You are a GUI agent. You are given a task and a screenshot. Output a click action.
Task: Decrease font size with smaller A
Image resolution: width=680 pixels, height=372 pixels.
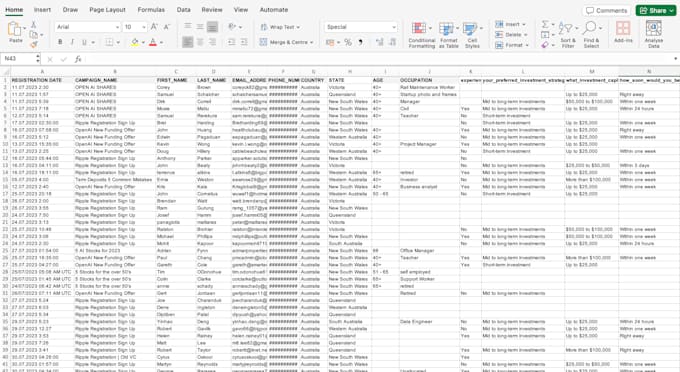click(x=167, y=27)
